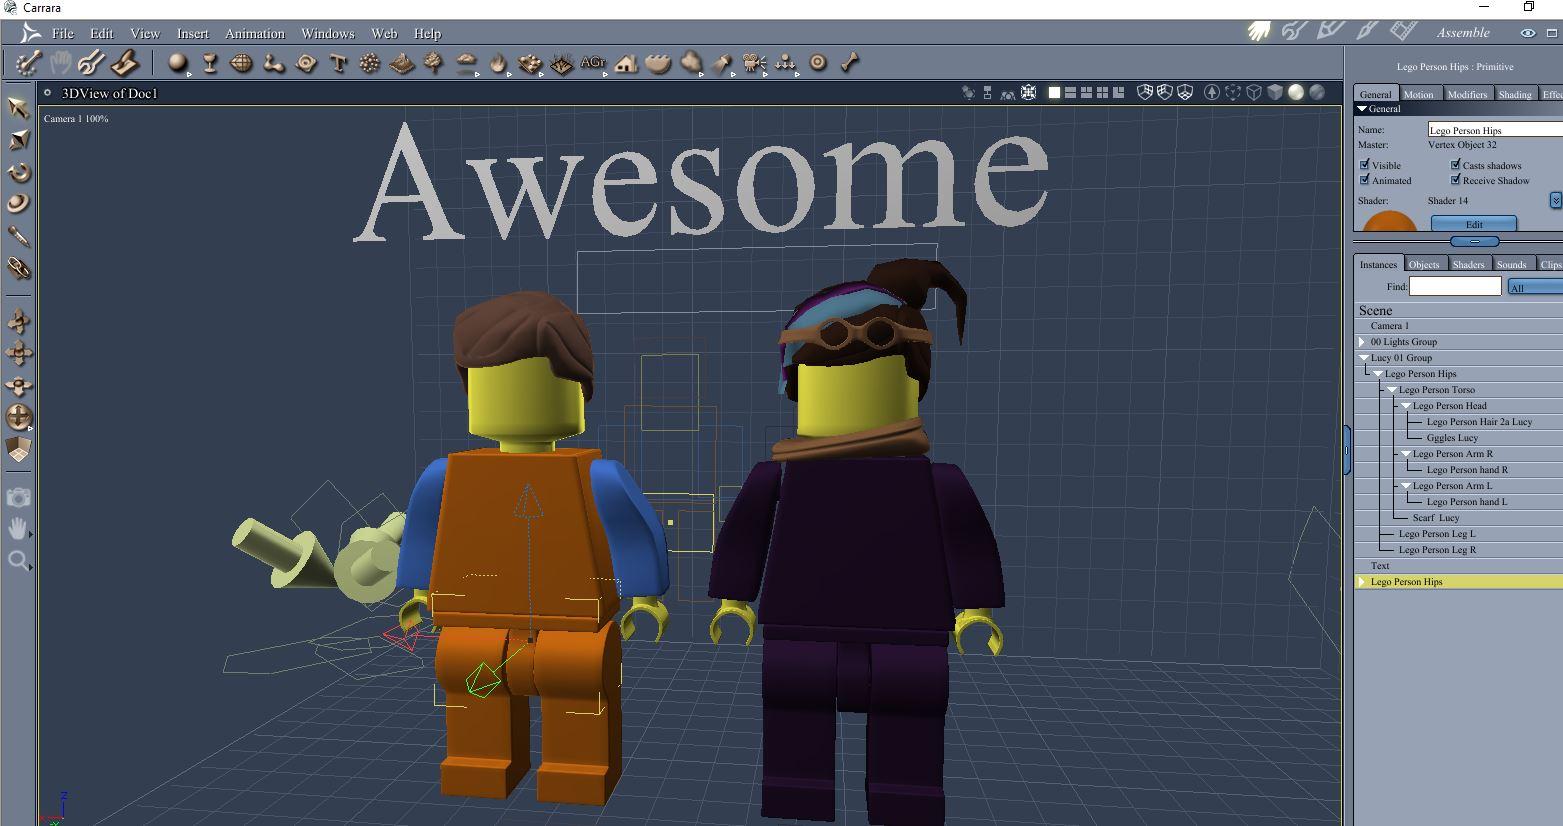Open the Render room film icon
Viewport: 1563px width, 826px height.
pyautogui.click(x=1403, y=32)
